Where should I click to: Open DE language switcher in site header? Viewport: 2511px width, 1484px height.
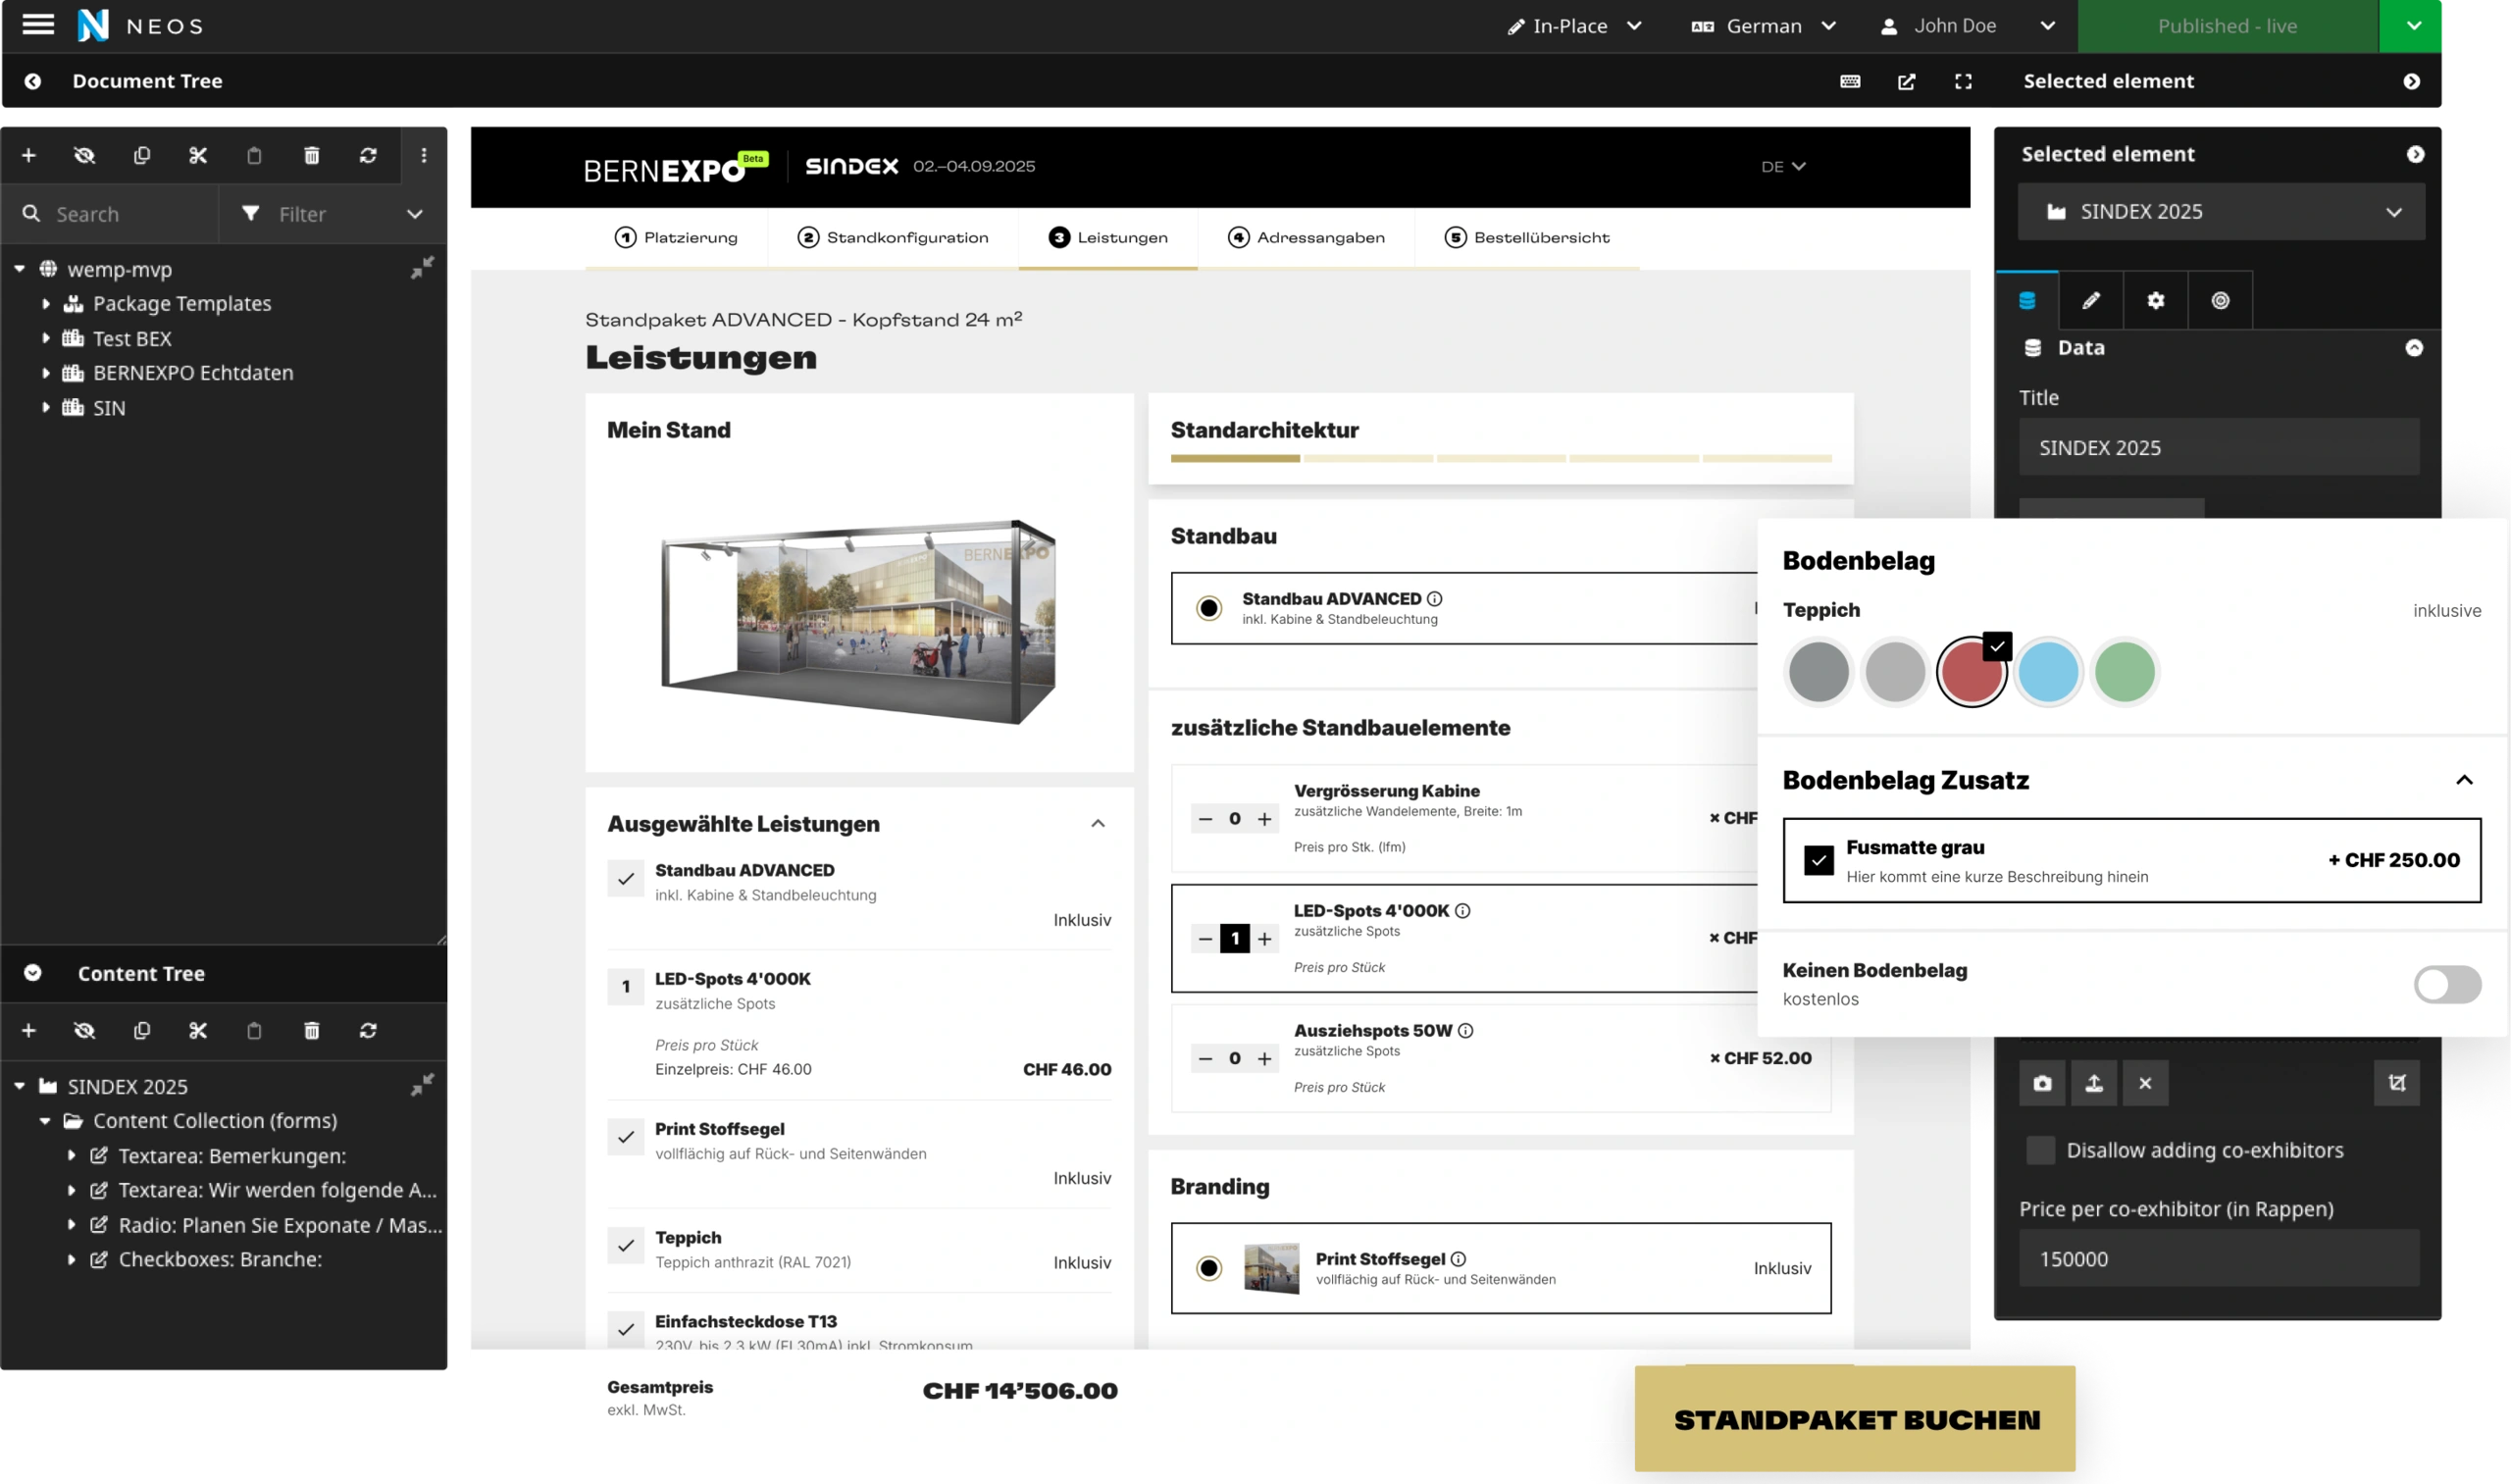1783,166
